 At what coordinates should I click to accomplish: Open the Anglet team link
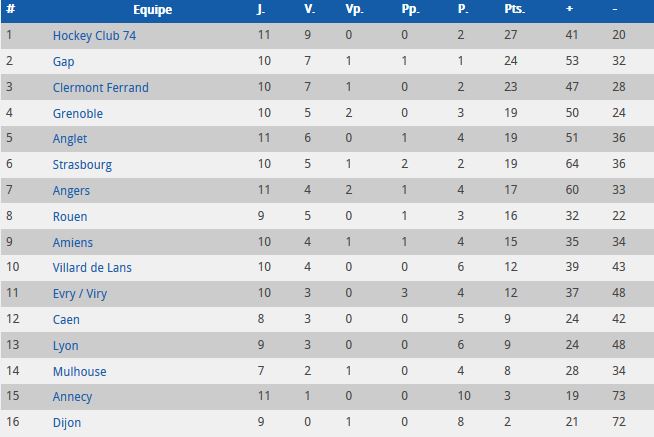click(x=70, y=139)
